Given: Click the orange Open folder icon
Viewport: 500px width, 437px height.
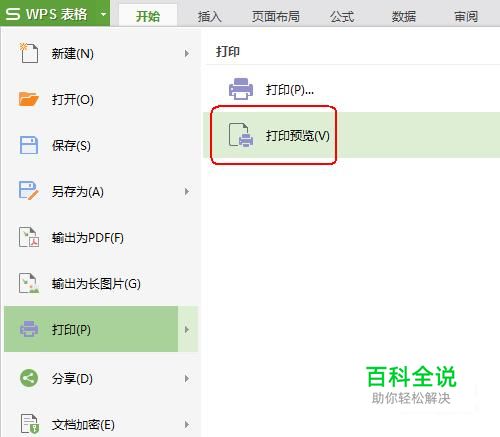Looking at the screenshot, I should tap(29, 99).
